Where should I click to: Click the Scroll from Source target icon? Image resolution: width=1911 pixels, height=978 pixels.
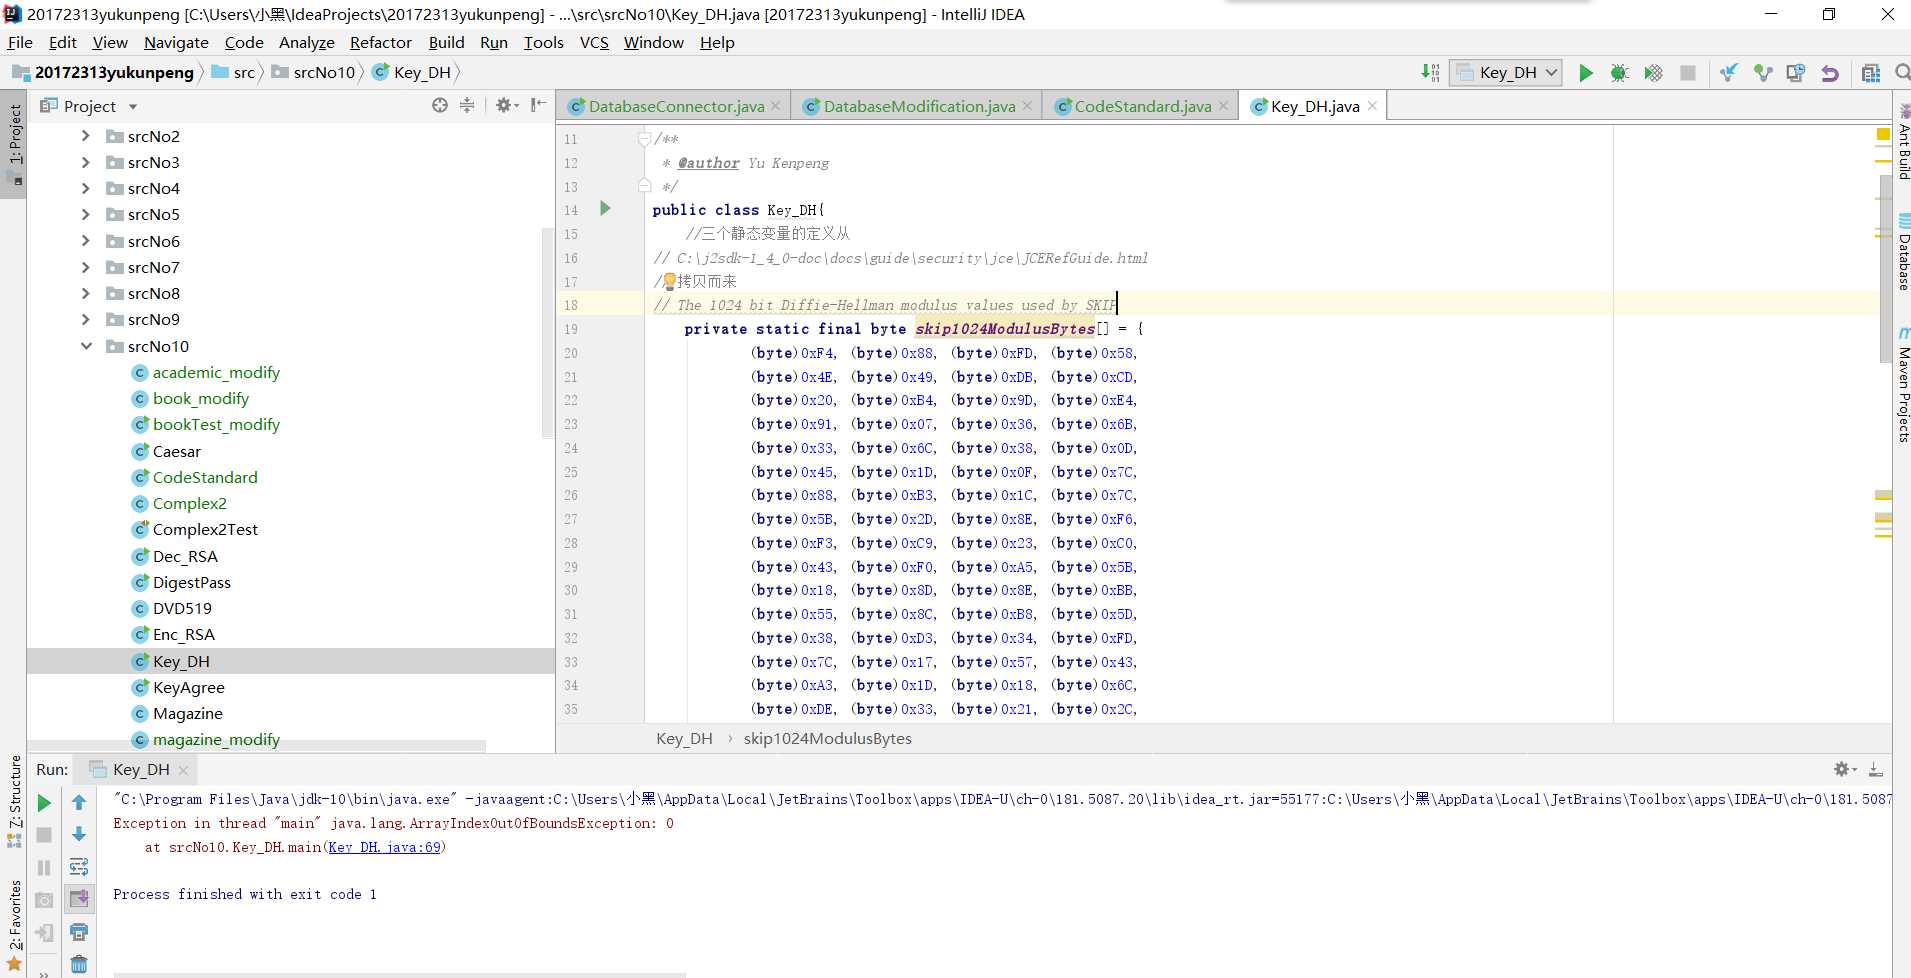[439, 105]
